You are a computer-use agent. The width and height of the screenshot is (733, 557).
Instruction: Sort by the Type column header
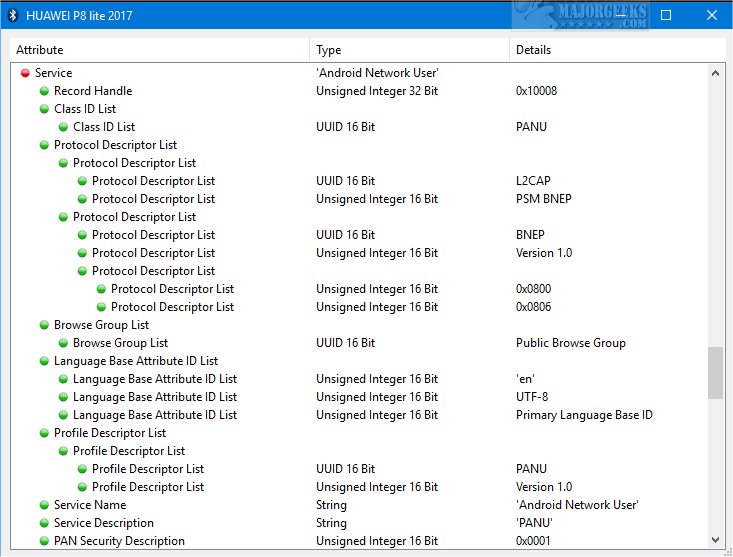click(410, 50)
